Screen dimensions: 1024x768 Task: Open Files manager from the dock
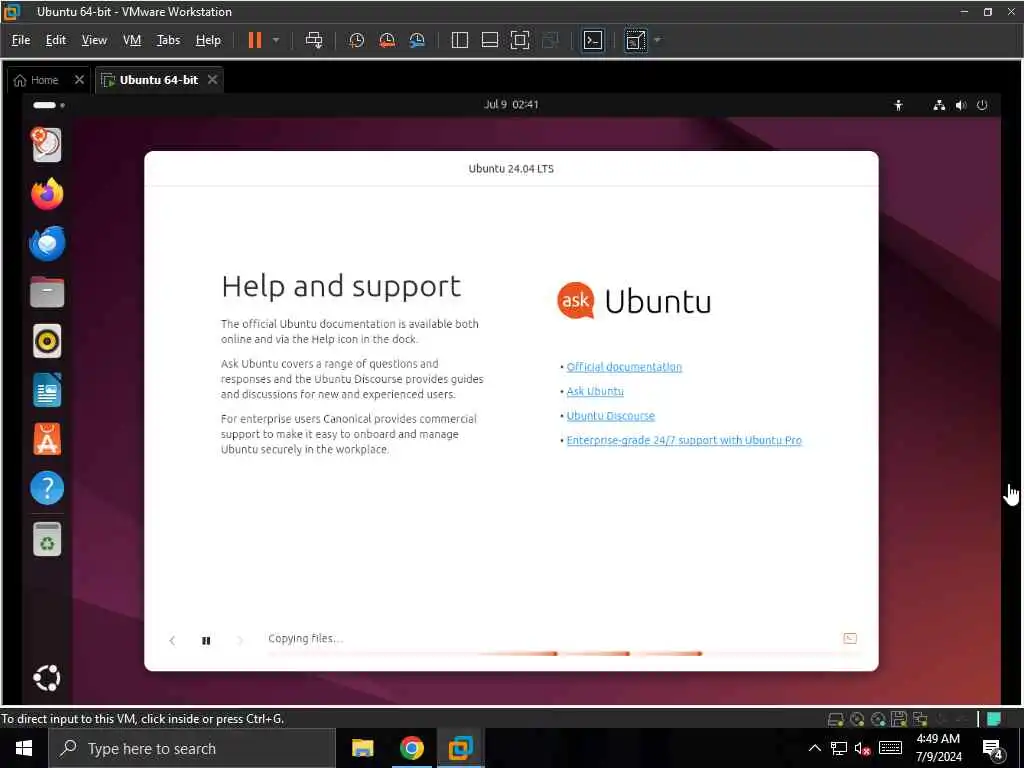click(x=47, y=292)
